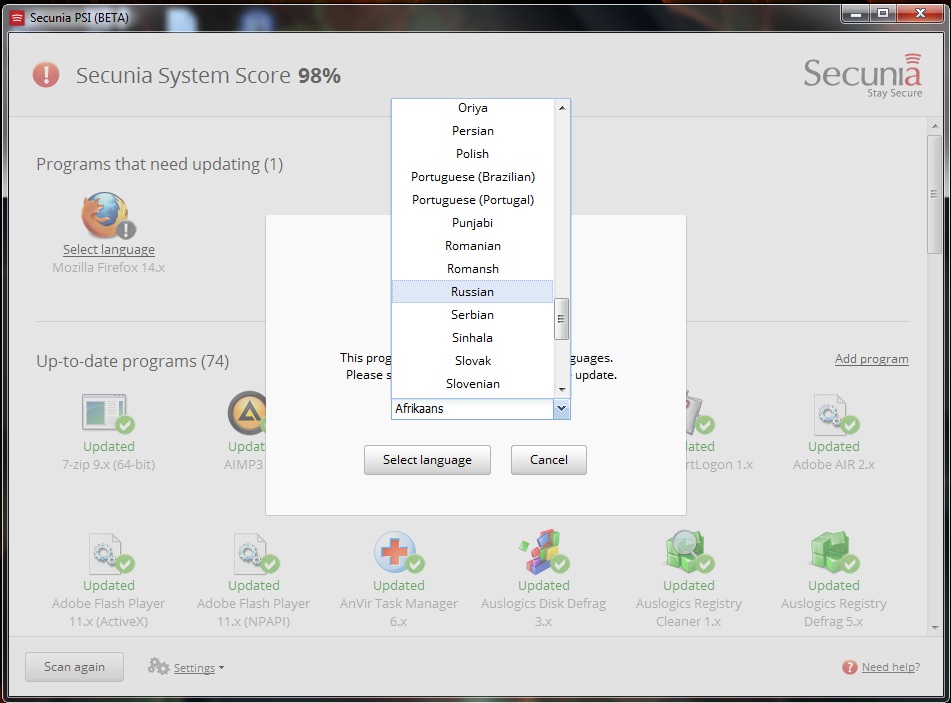951x703 pixels.
Task: Click the Secunia Stay Secure logo
Action: click(862, 76)
